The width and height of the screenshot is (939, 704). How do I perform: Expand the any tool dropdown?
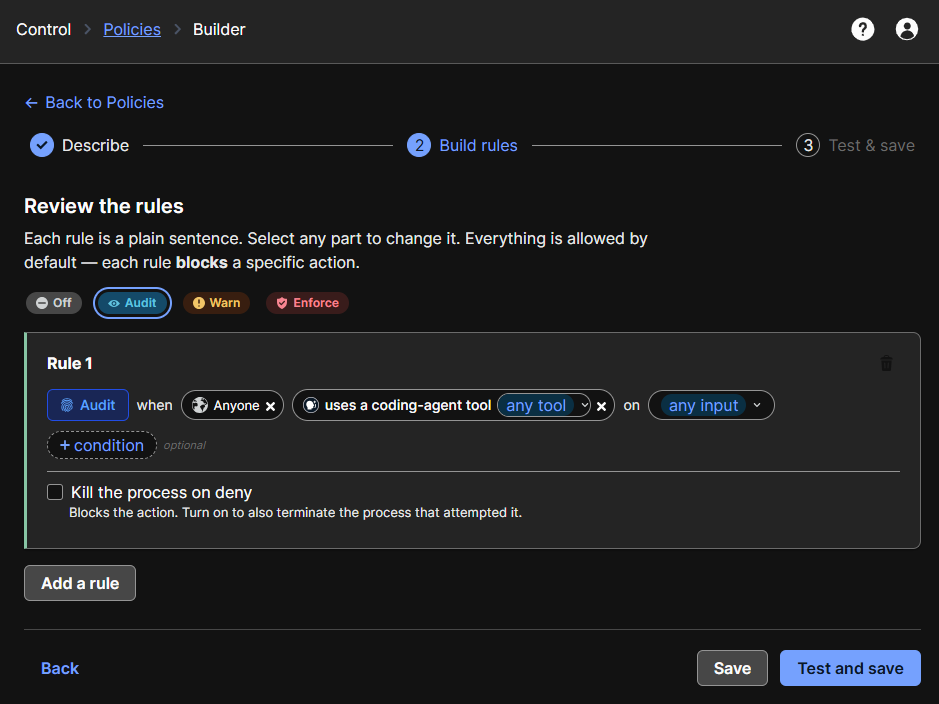pyautogui.click(x=544, y=405)
